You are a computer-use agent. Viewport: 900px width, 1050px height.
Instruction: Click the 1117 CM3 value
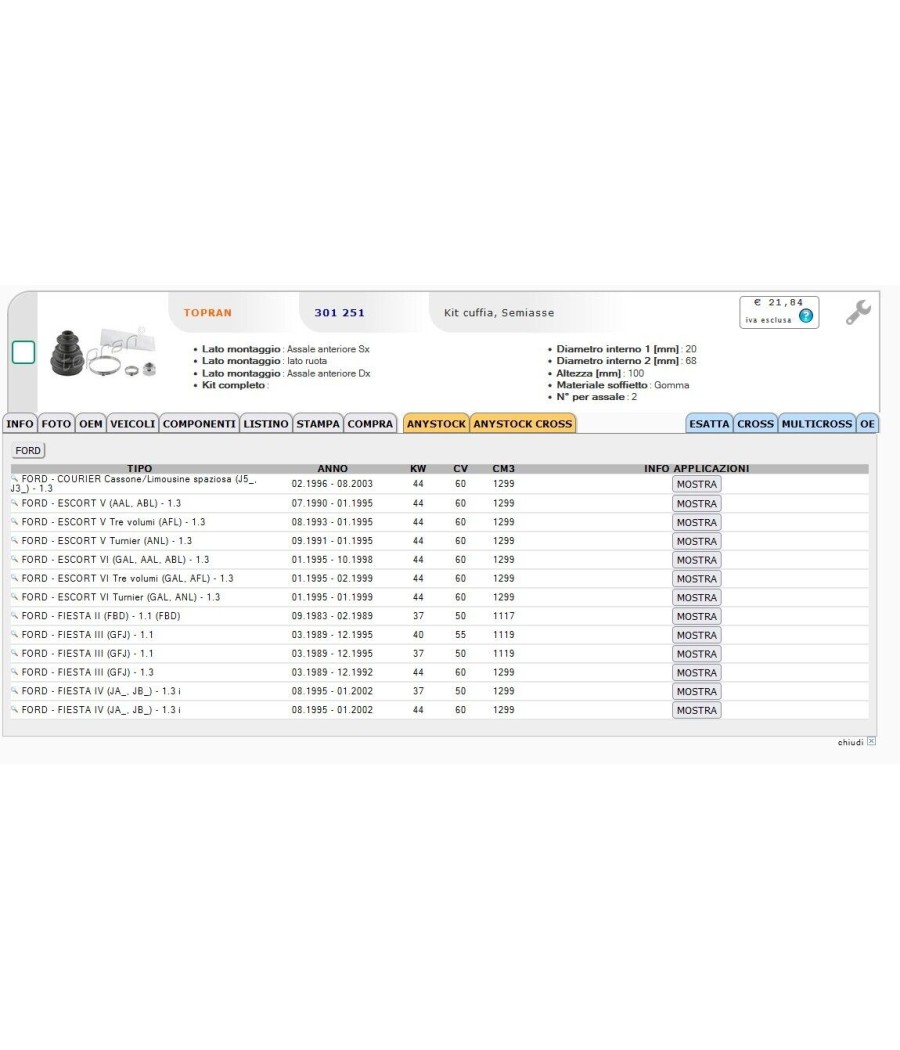coord(504,615)
